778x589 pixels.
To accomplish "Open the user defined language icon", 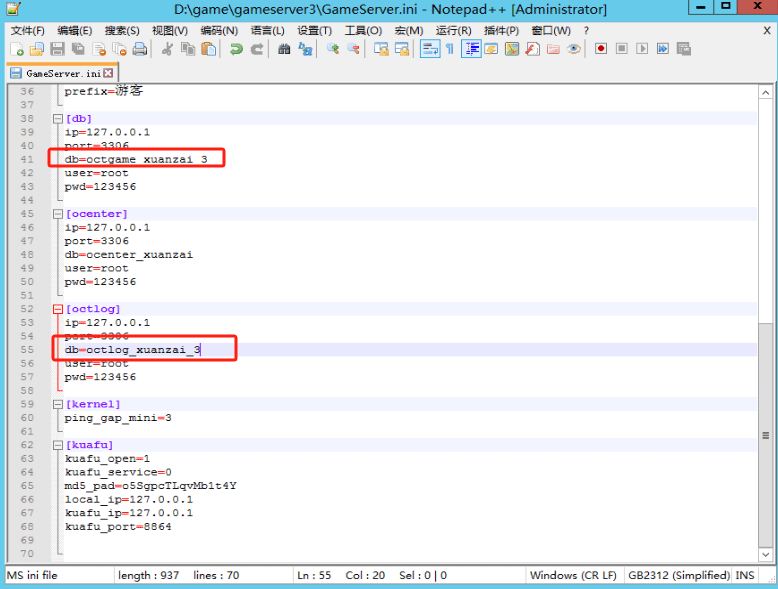I will coord(491,49).
